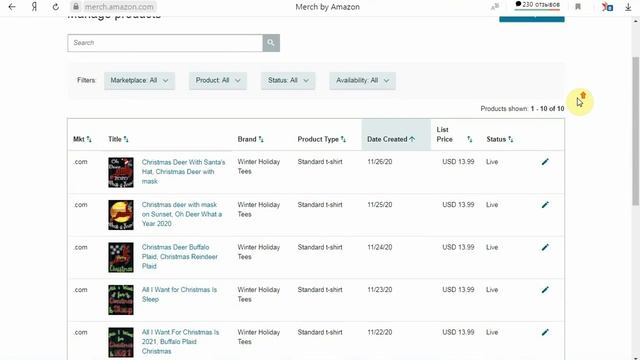Click USD 13.99 price in 11/26/20 row
This screenshot has height=360, width=640.
(x=458, y=162)
